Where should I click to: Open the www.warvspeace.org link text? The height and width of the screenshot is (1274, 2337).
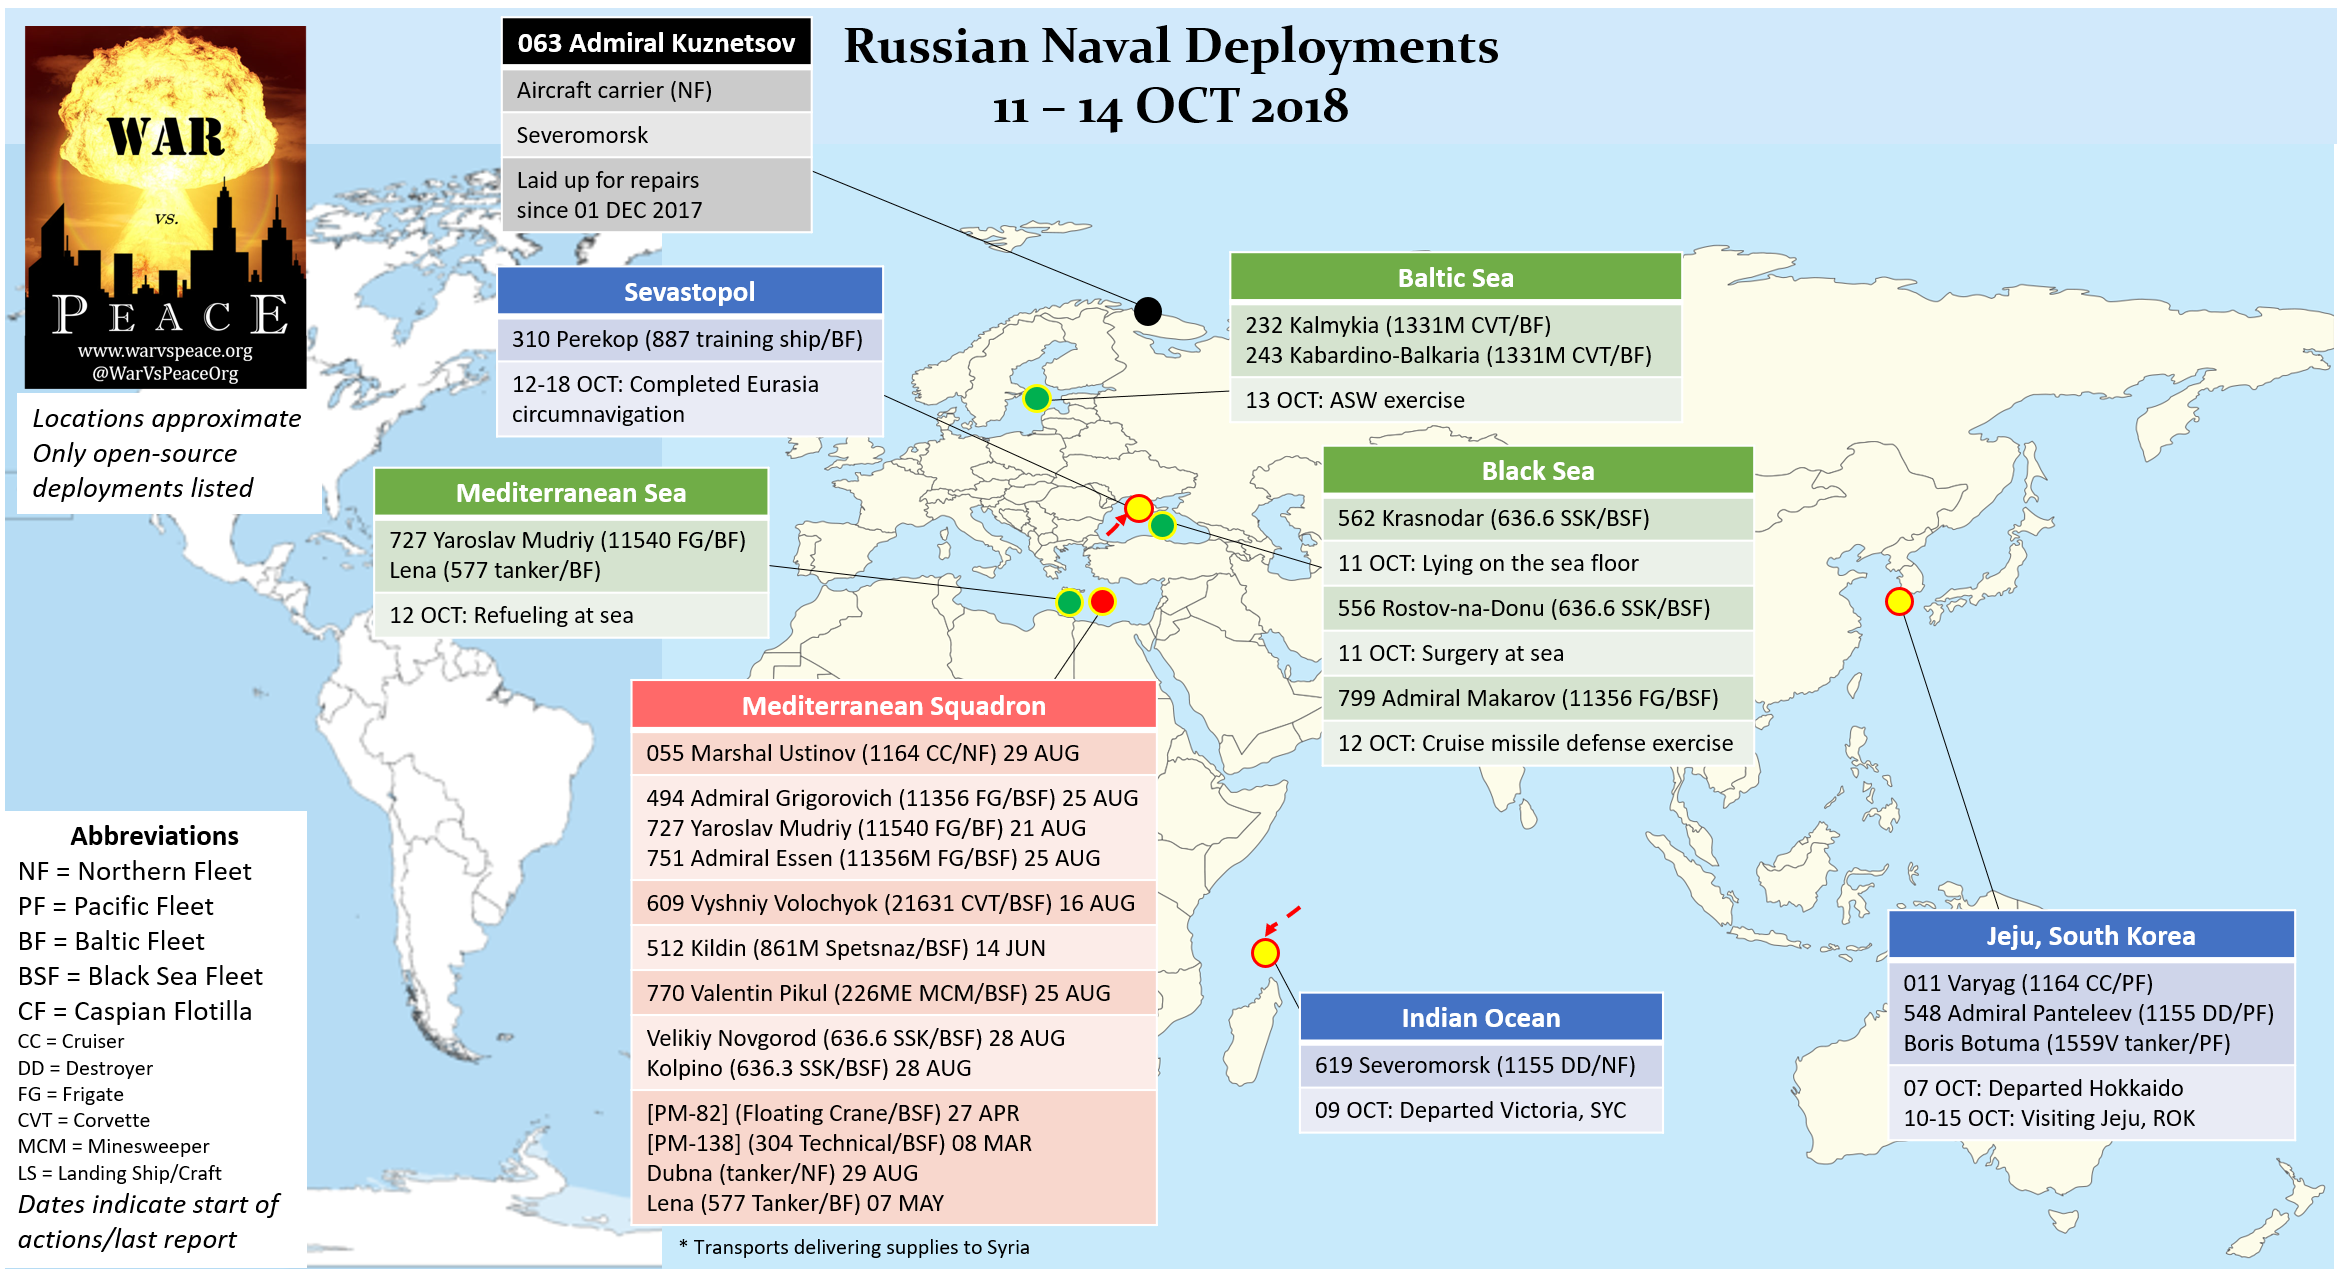pos(165,351)
